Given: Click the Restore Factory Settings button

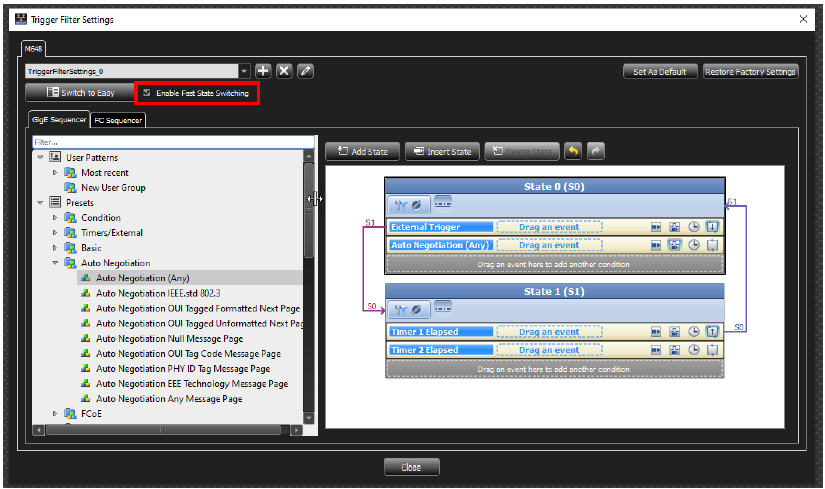Looking at the screenshot, I should (x=750, y=72).
